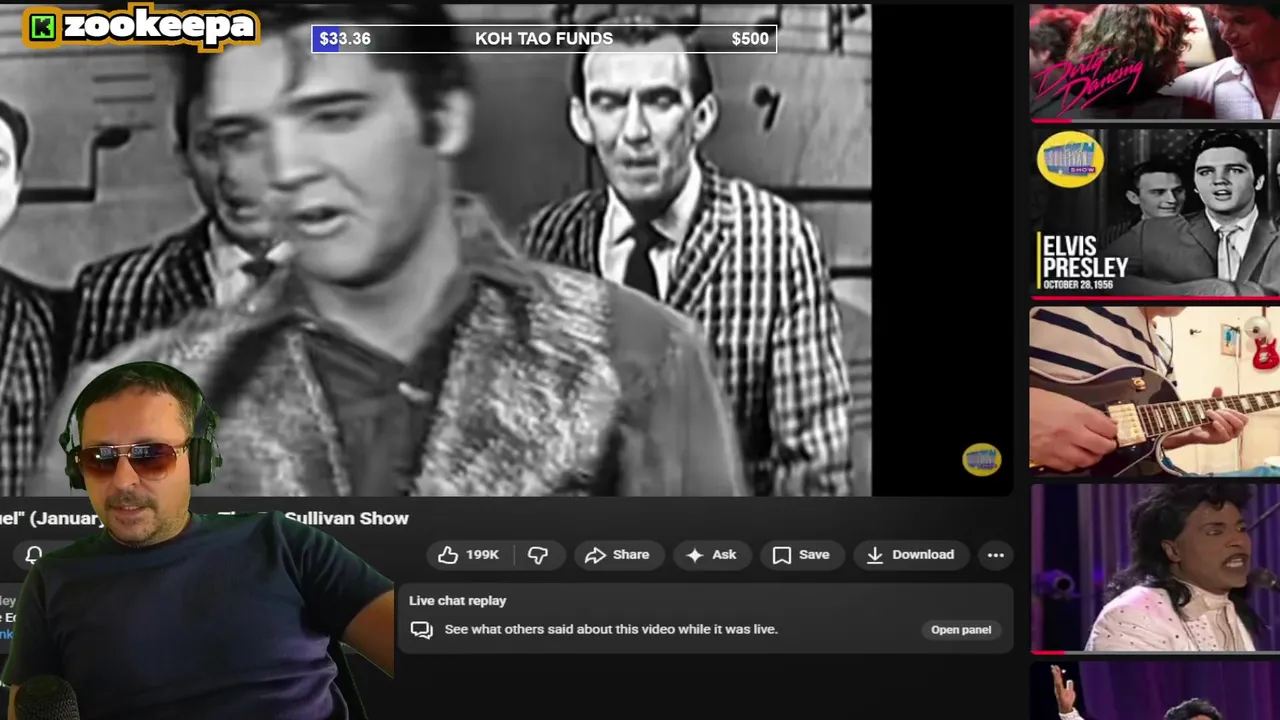
Task: Click the Kick logo beside zookeepa
Action: 42,27
